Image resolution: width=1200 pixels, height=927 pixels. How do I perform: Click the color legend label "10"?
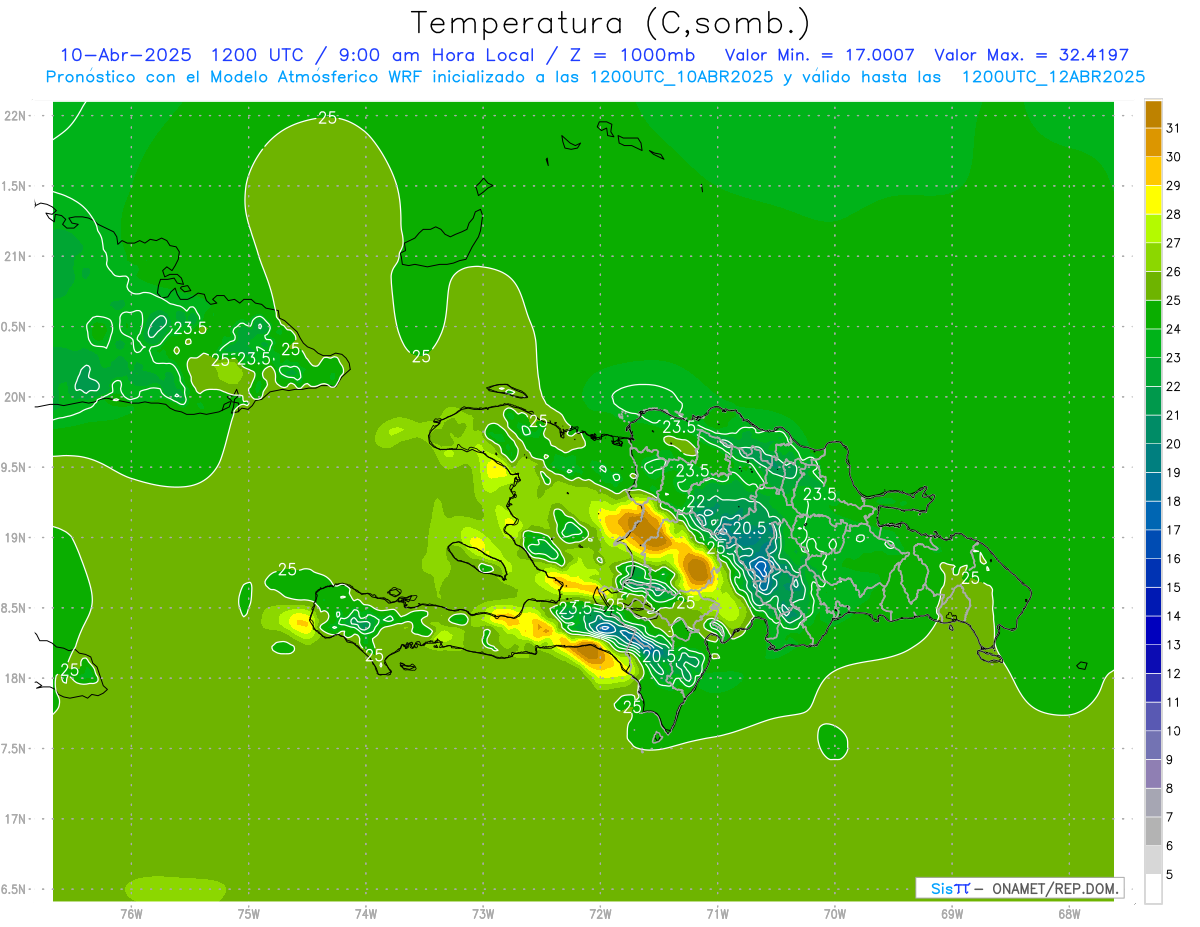(x=1174, y=731)
